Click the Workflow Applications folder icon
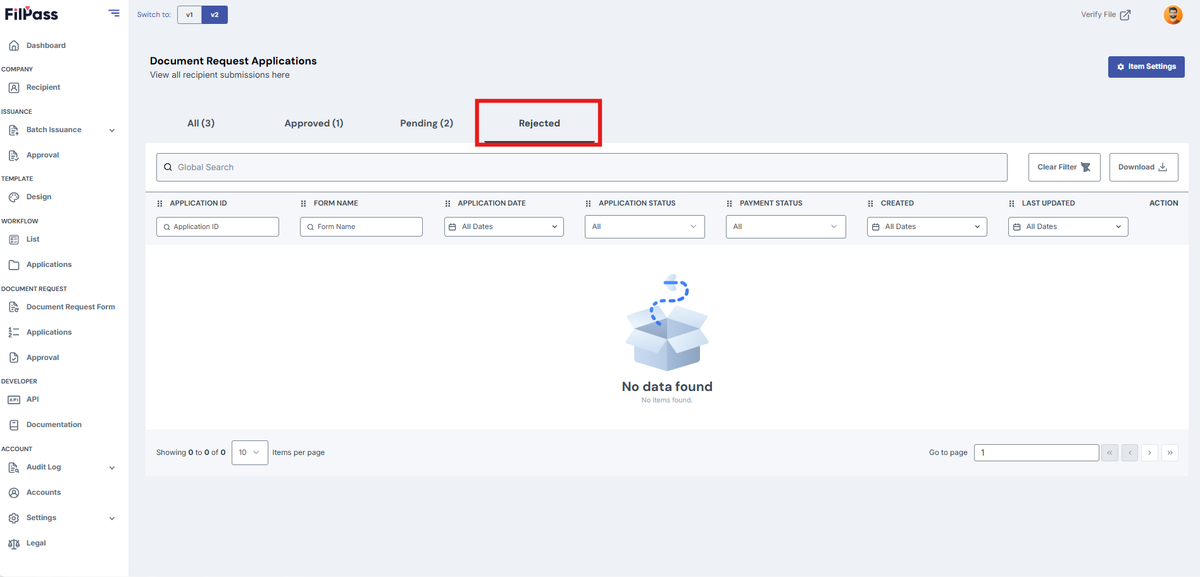 (x=14, y=265)
